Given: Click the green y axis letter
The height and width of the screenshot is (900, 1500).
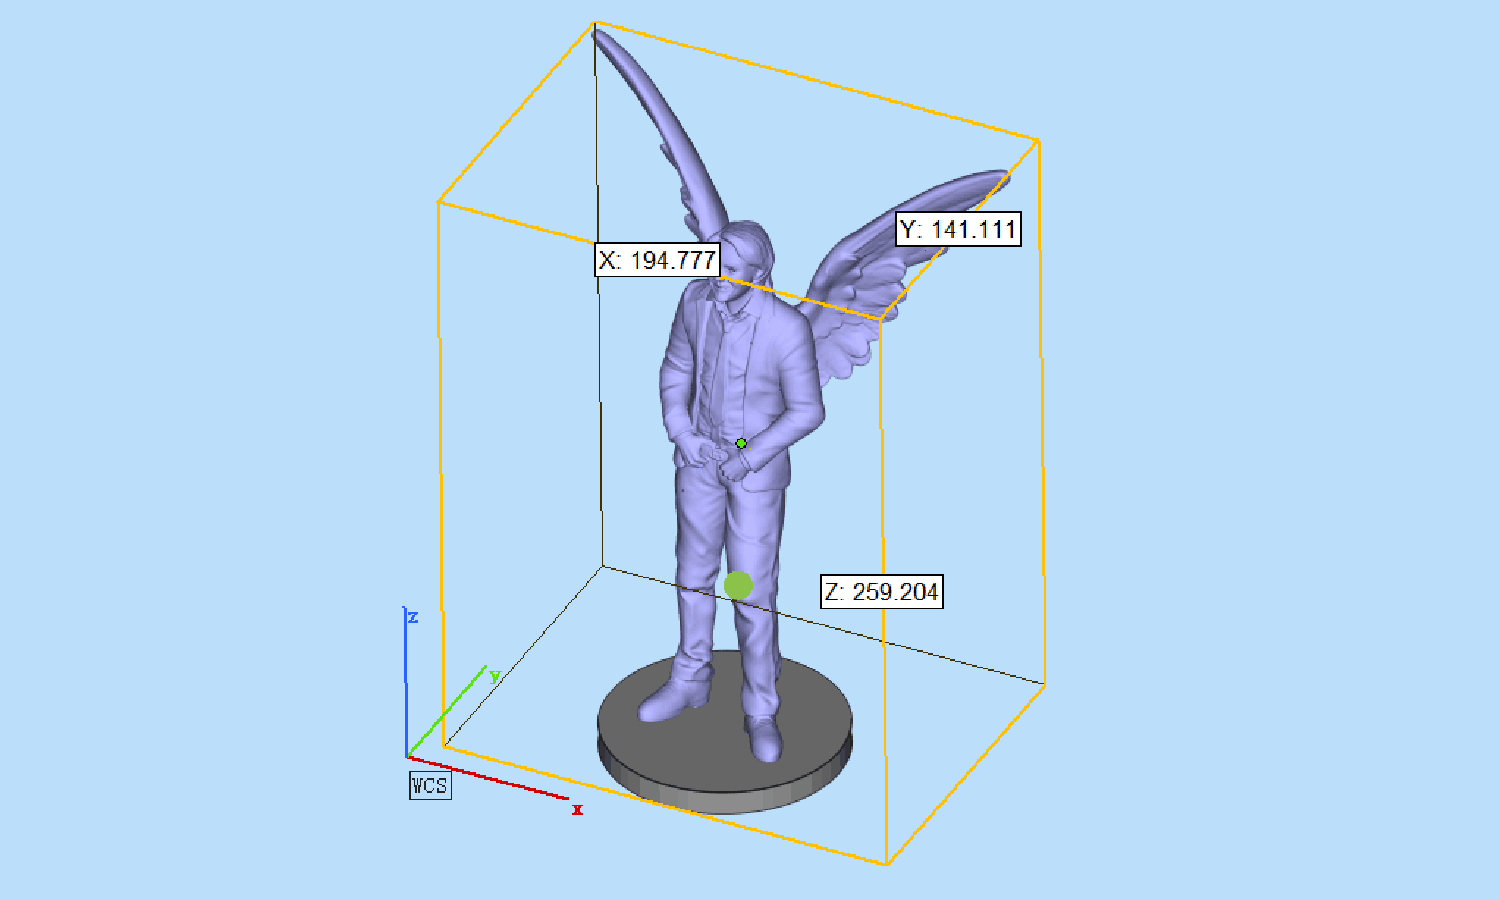Looking at the screenshot, I should coord(494,676).
